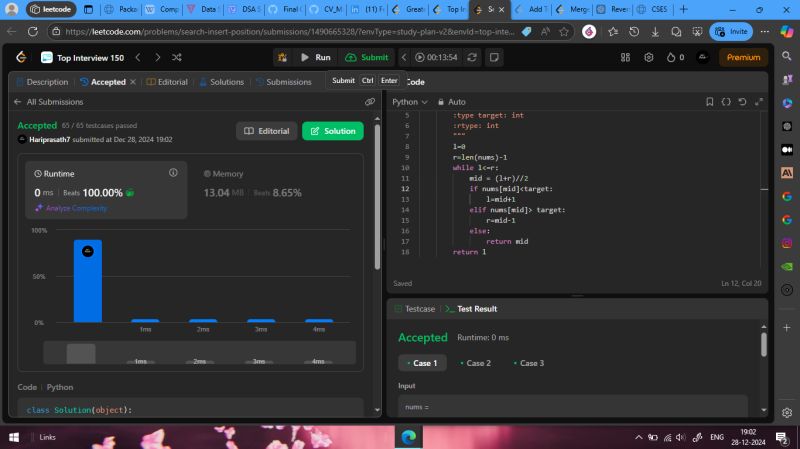View the streak flame counter
Viewport: 800px width, 449px height.
676,58
